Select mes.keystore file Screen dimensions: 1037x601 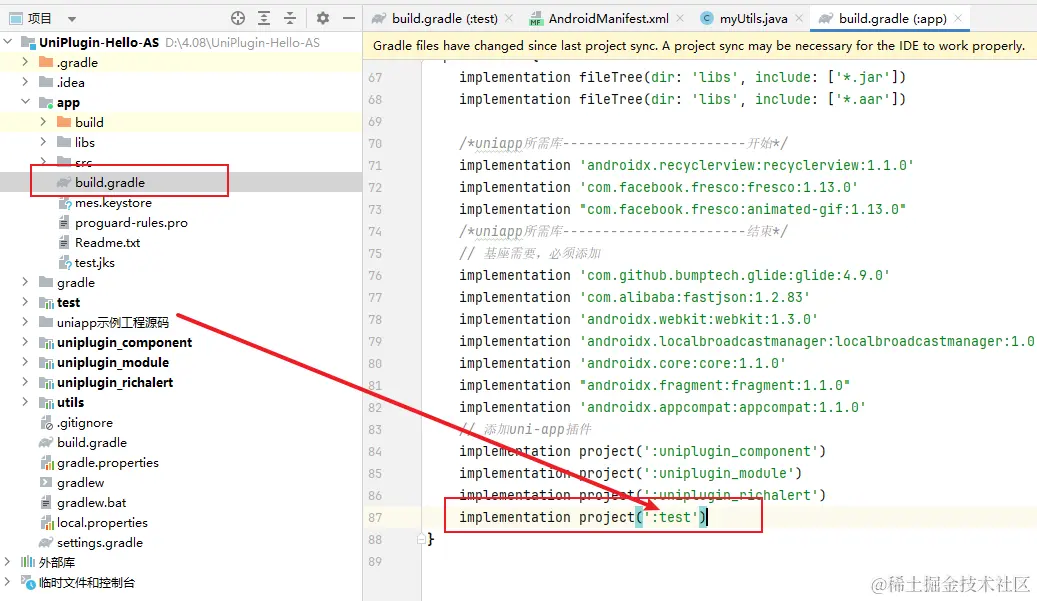point(113,202)
